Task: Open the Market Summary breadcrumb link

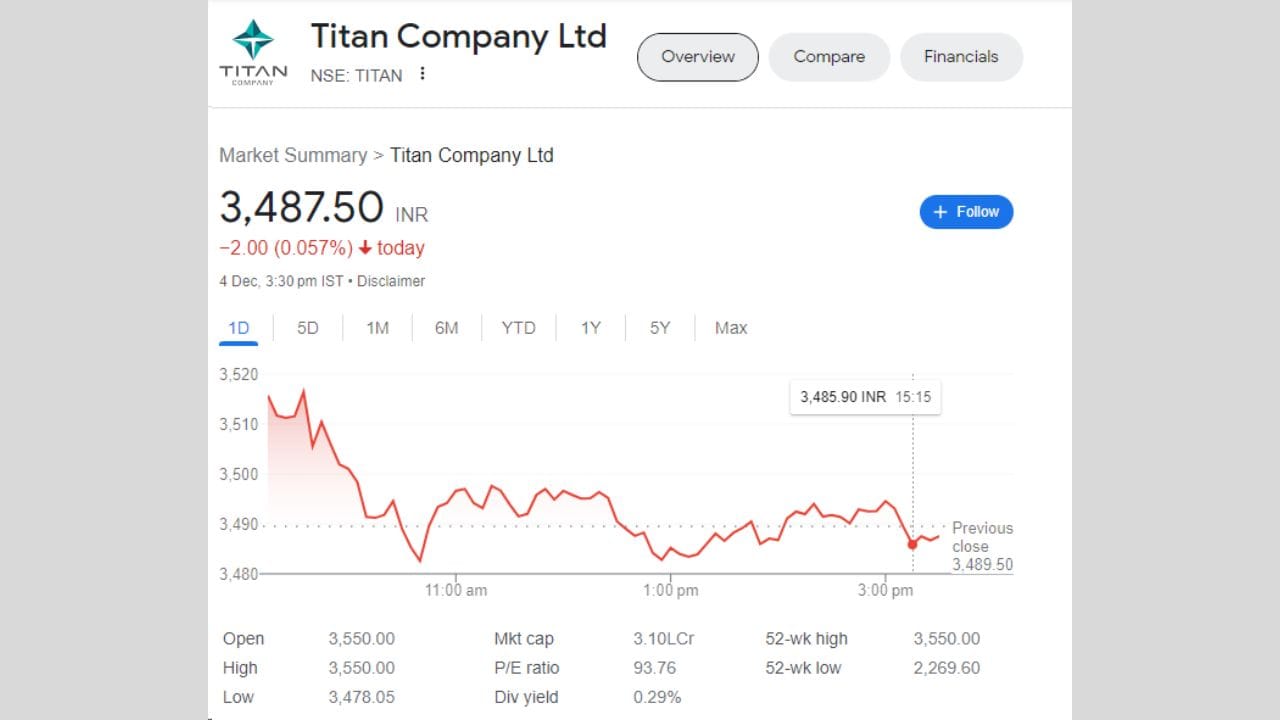Action: [x=293, y=155]
